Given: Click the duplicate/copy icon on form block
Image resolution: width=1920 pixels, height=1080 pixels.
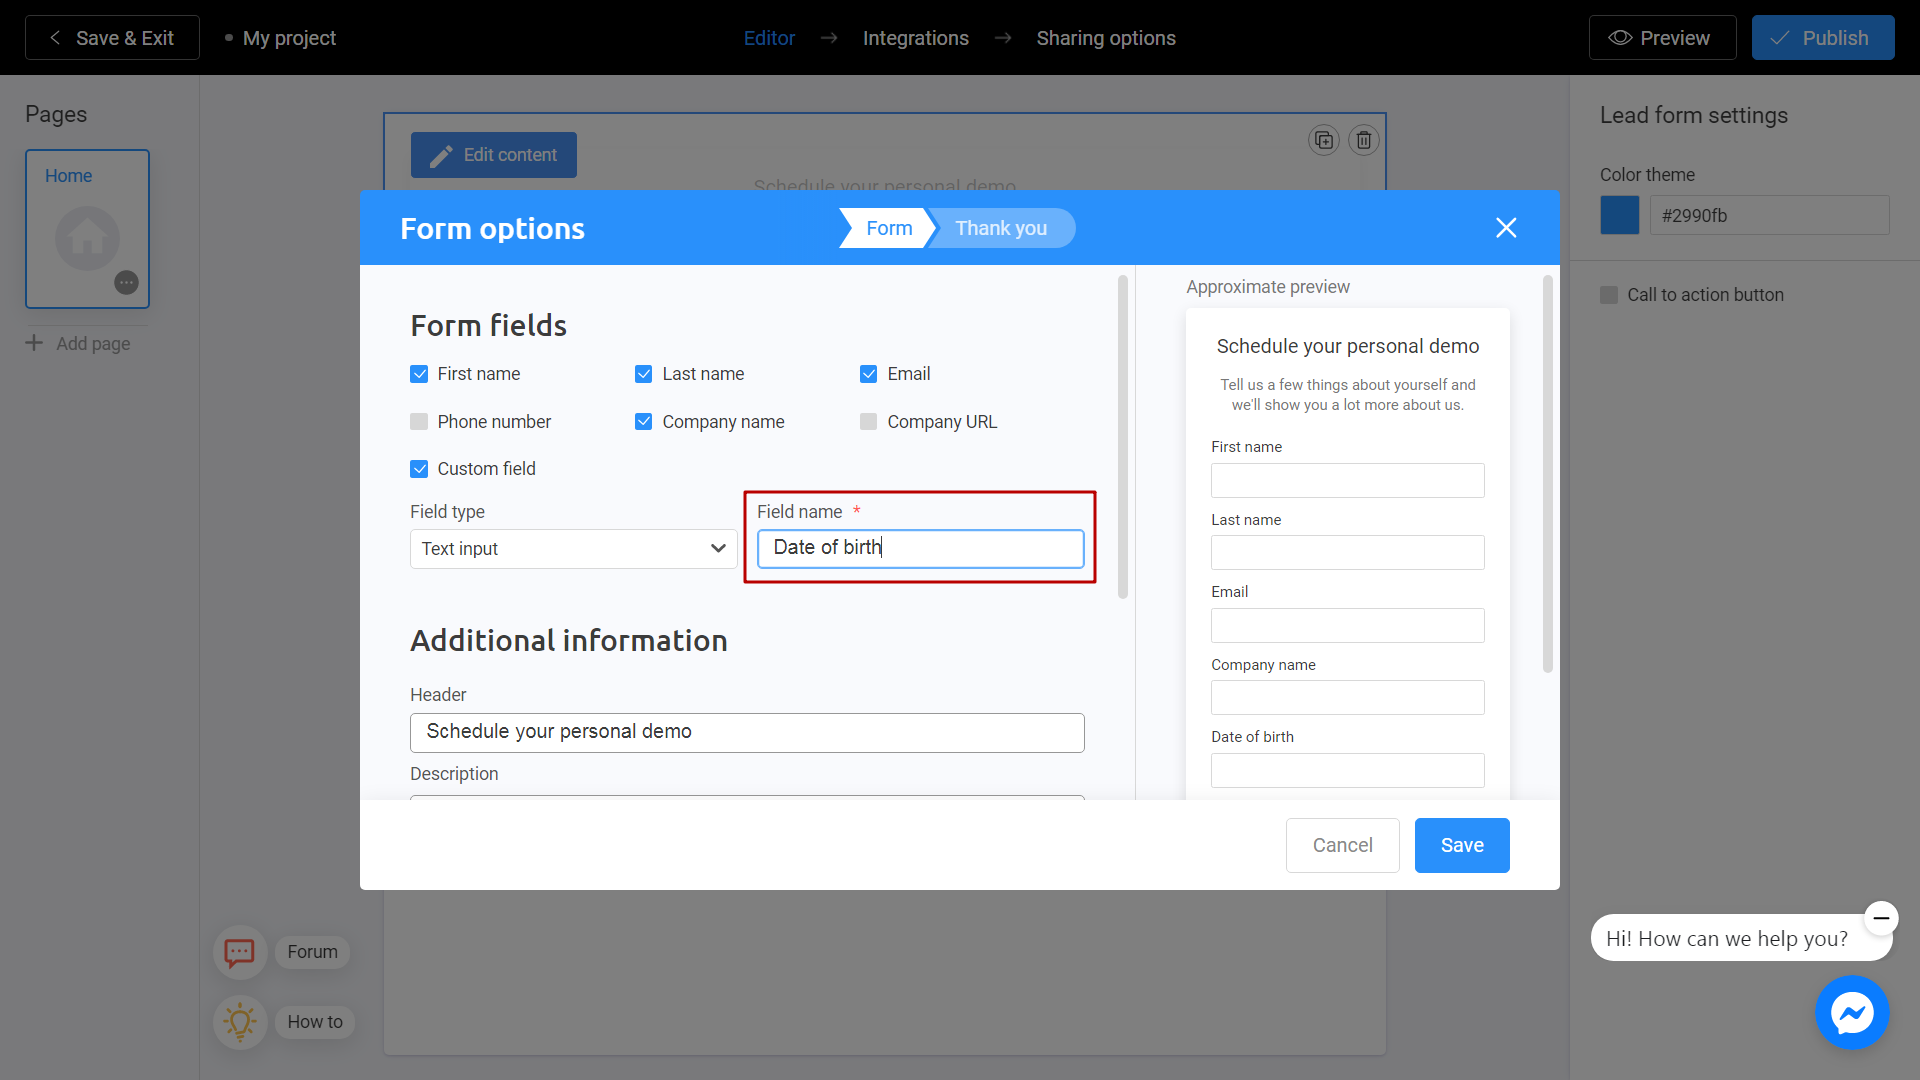Looking at the screenshot, I should [x=1324, y=140].
